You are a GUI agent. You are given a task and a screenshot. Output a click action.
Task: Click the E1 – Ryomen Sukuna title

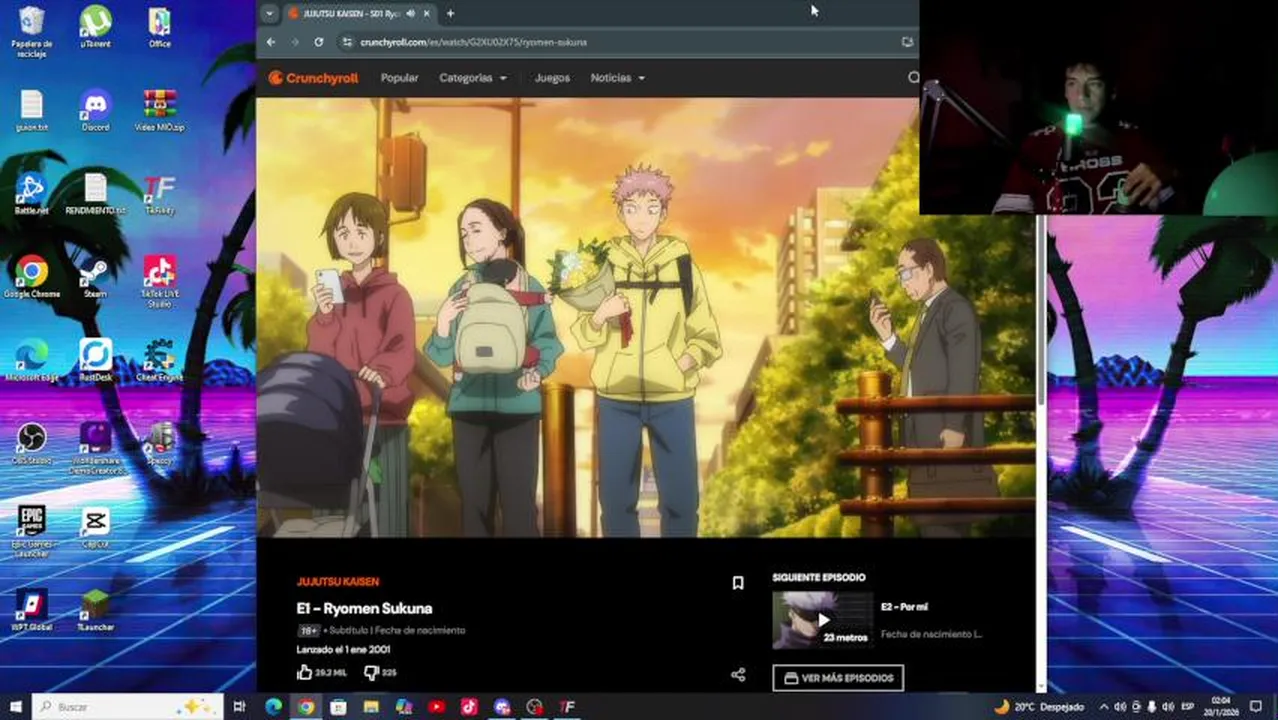(x=364, y=608)
